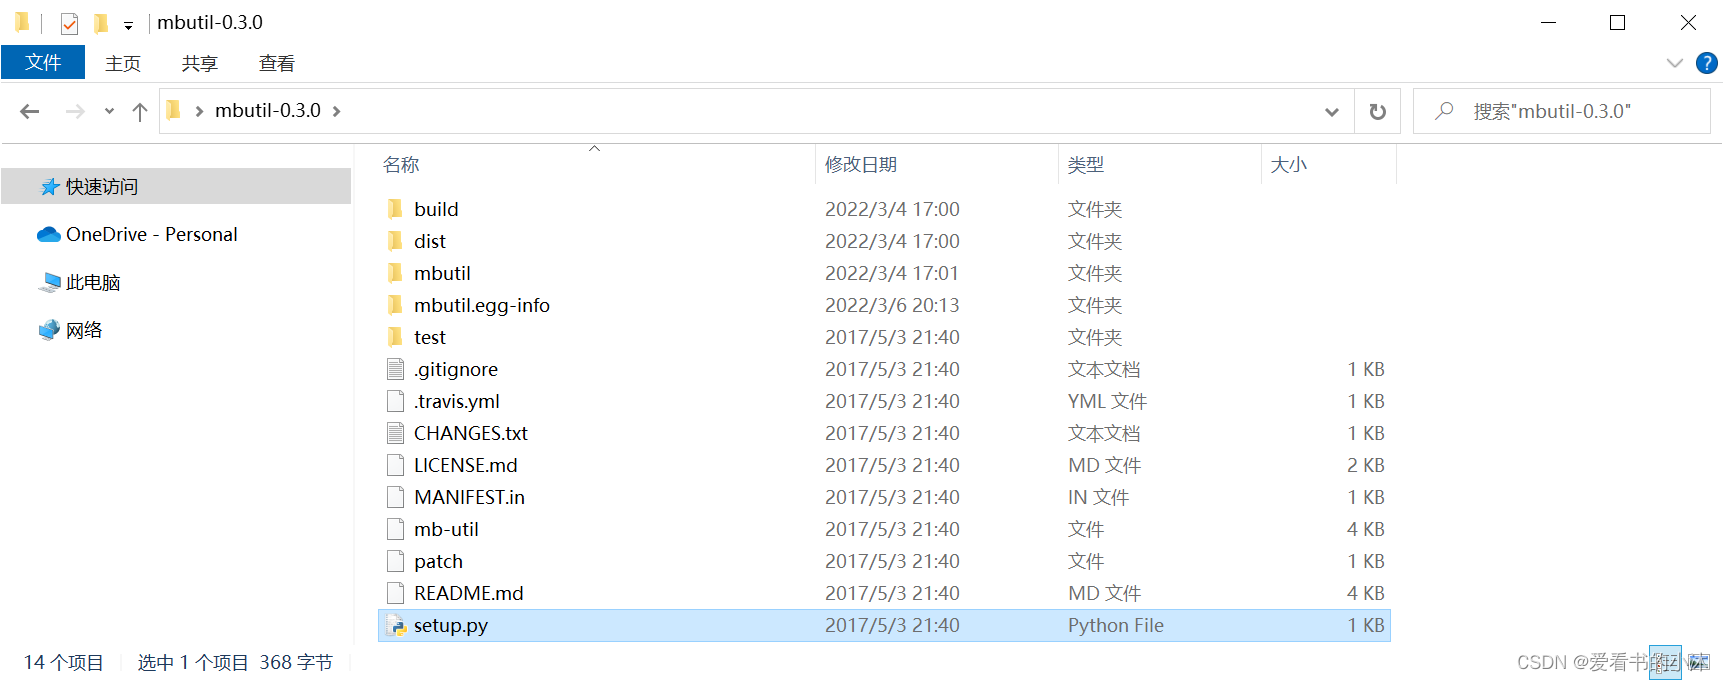This screenshot has height=681, width=1724.
Task: Click the setup.py Python file icon
Action: click(396, 626)
